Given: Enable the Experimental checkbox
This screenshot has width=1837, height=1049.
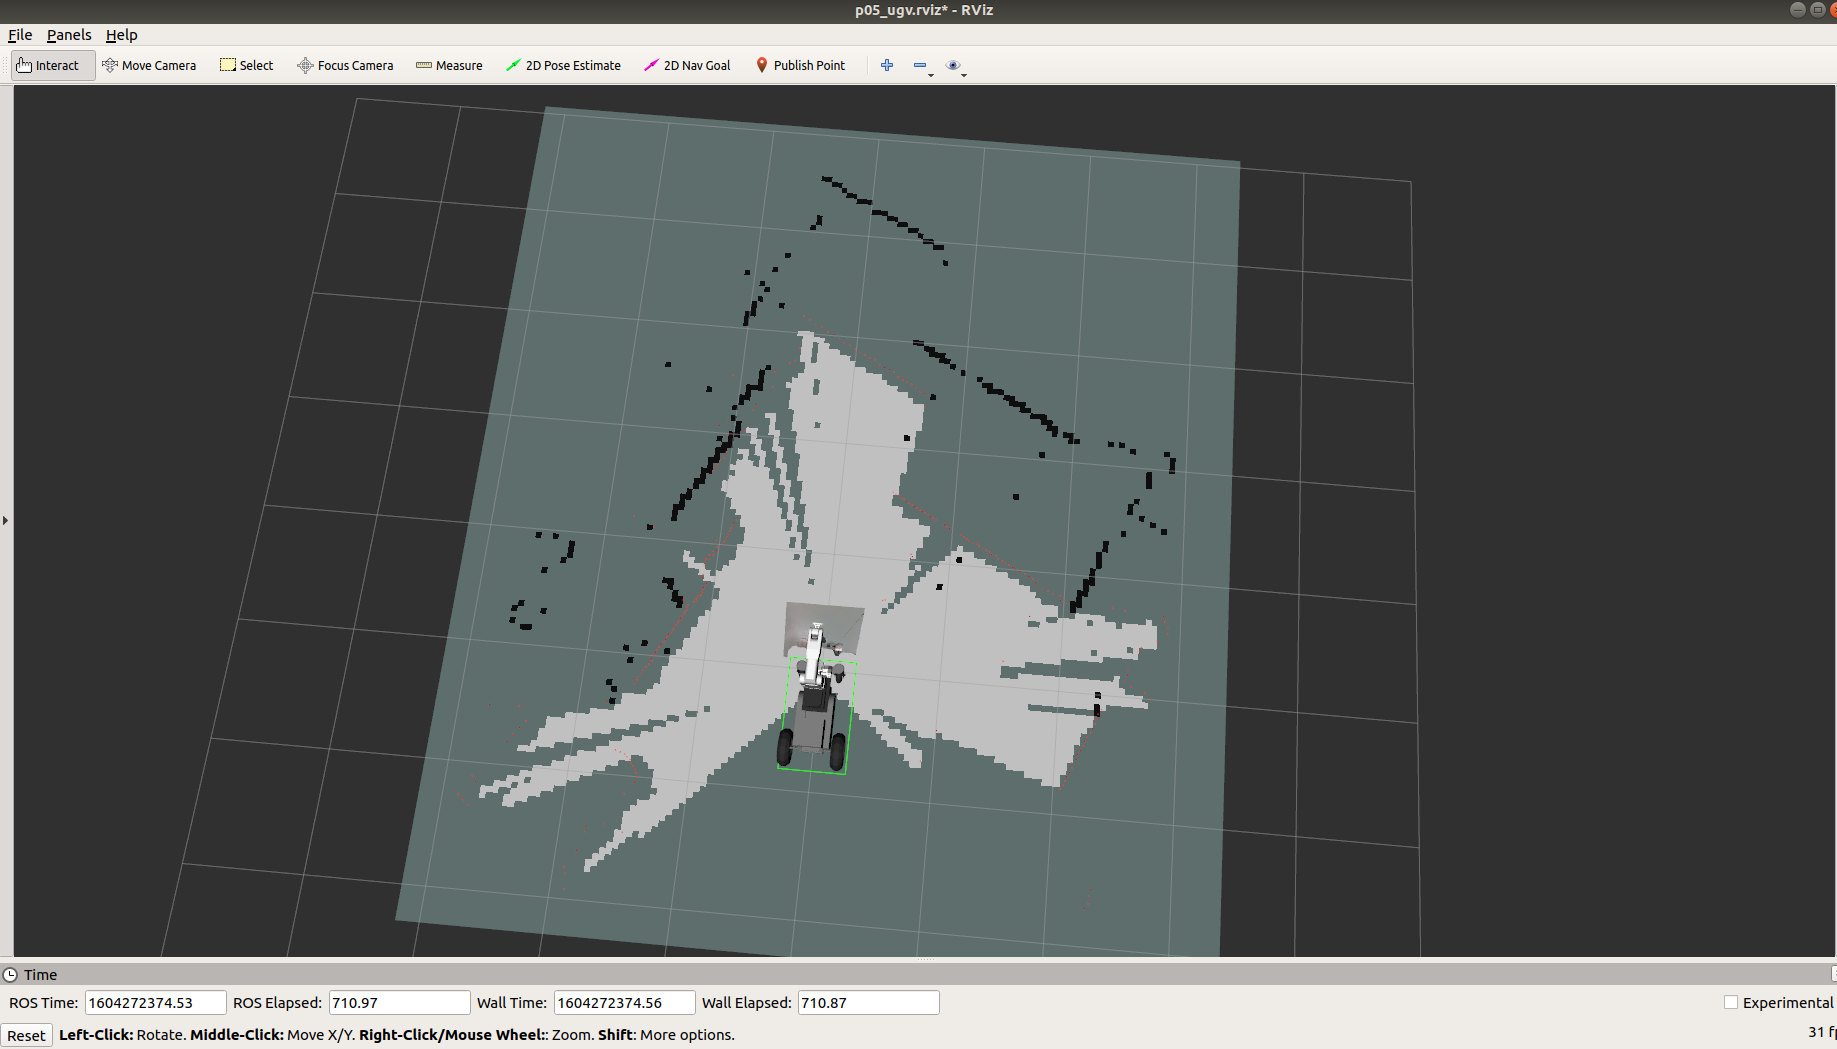Looking at the screenshot, I should [x=1731, y=1002].
